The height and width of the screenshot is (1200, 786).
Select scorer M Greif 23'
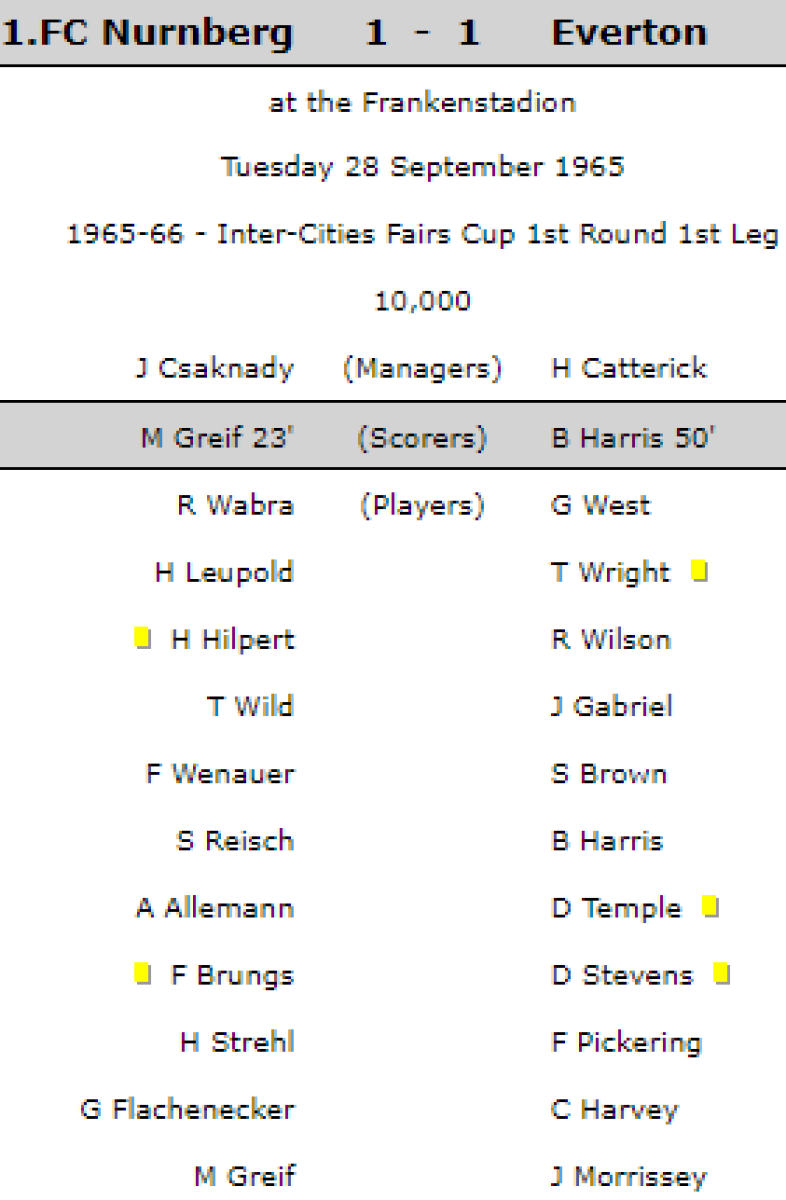click(x=217, y=438)
